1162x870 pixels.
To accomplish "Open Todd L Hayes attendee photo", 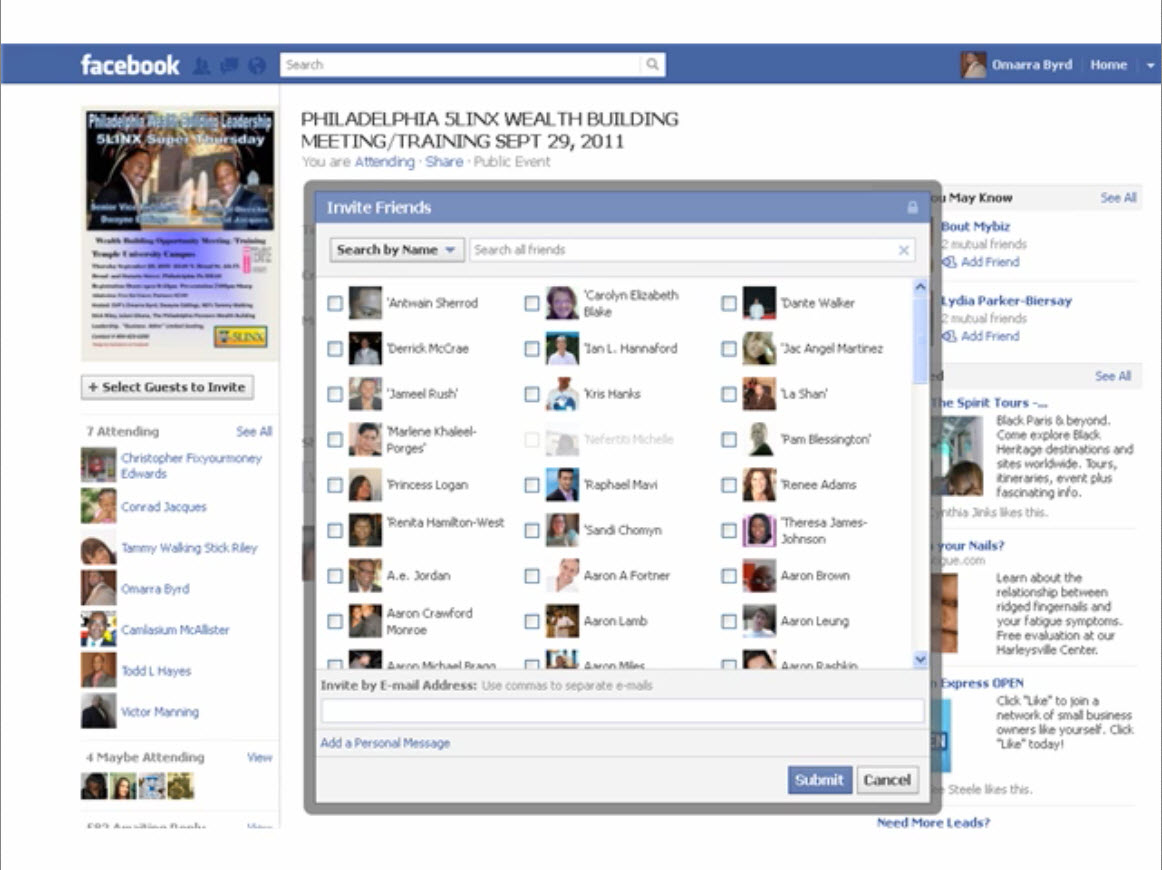I will (99, 670).
